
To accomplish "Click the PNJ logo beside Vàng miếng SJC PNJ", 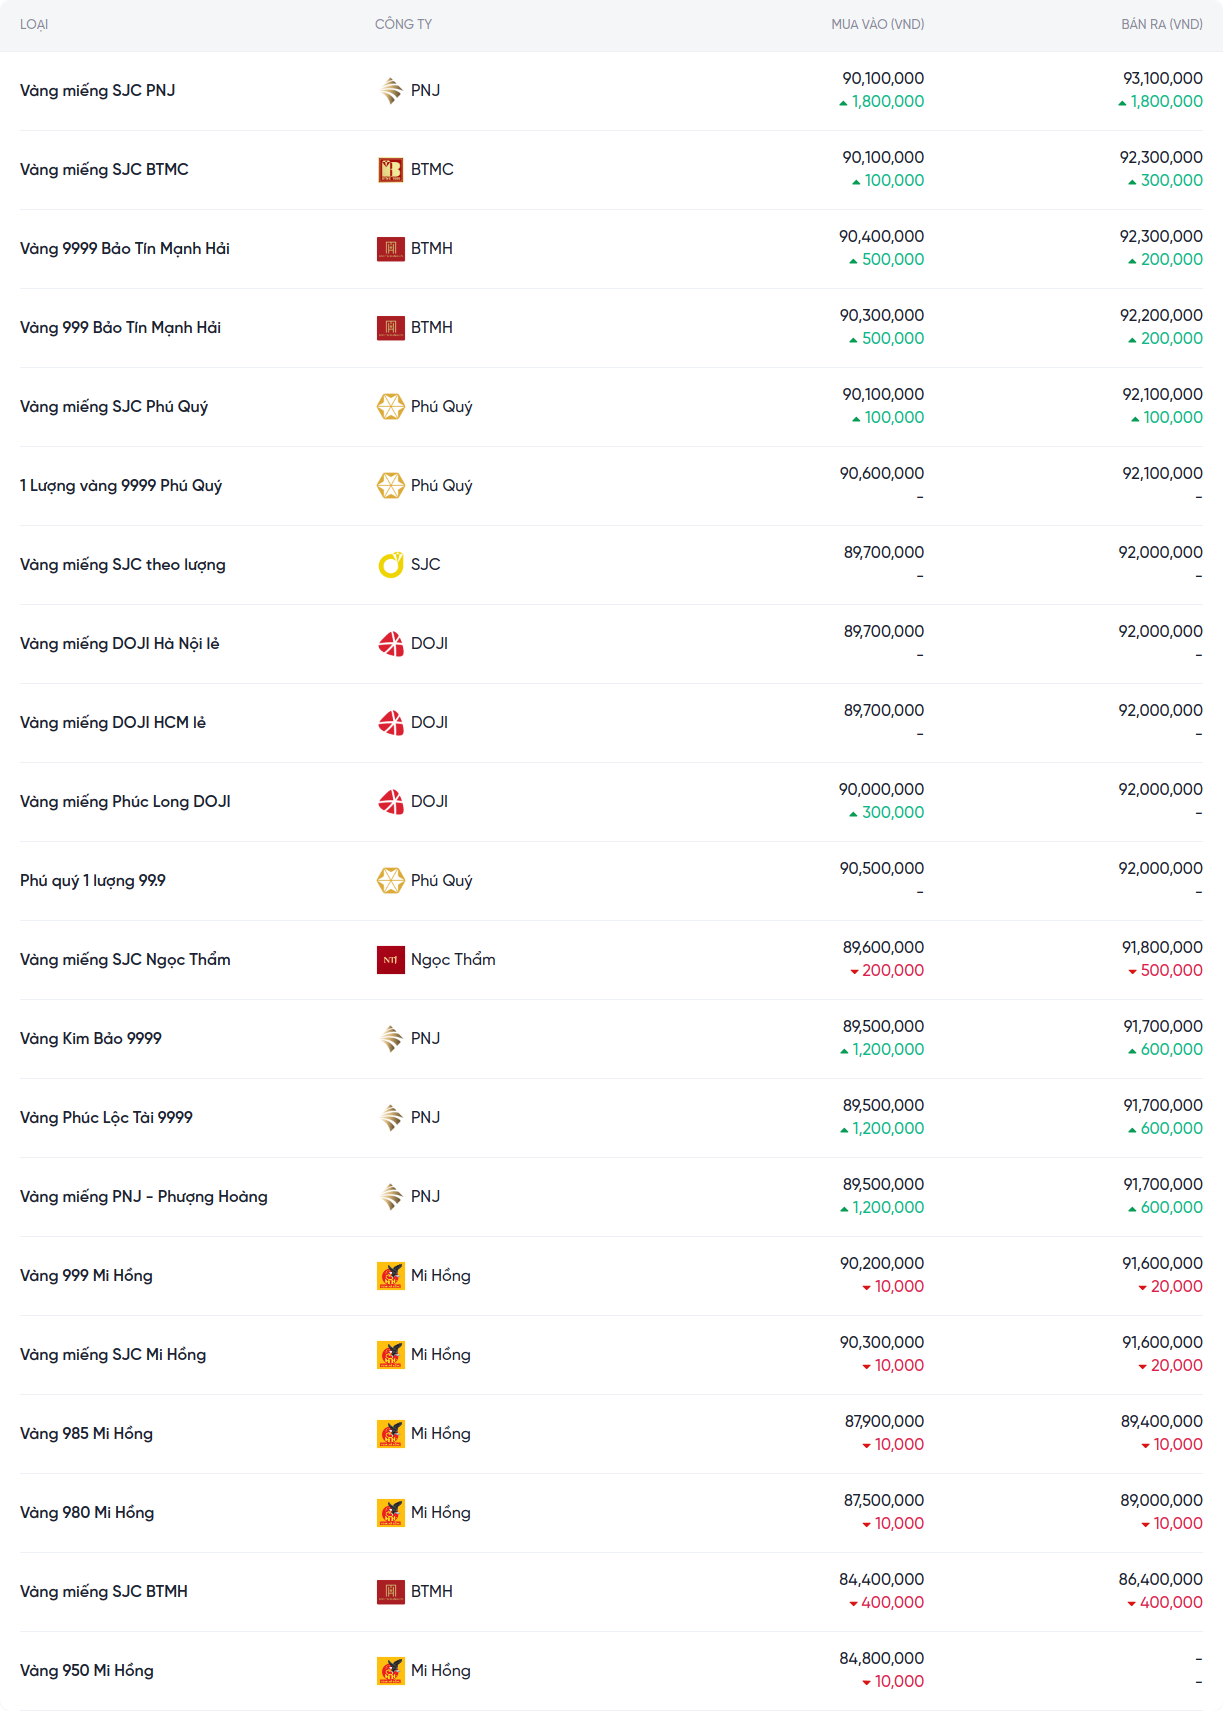I will click(x=390, y=91).
